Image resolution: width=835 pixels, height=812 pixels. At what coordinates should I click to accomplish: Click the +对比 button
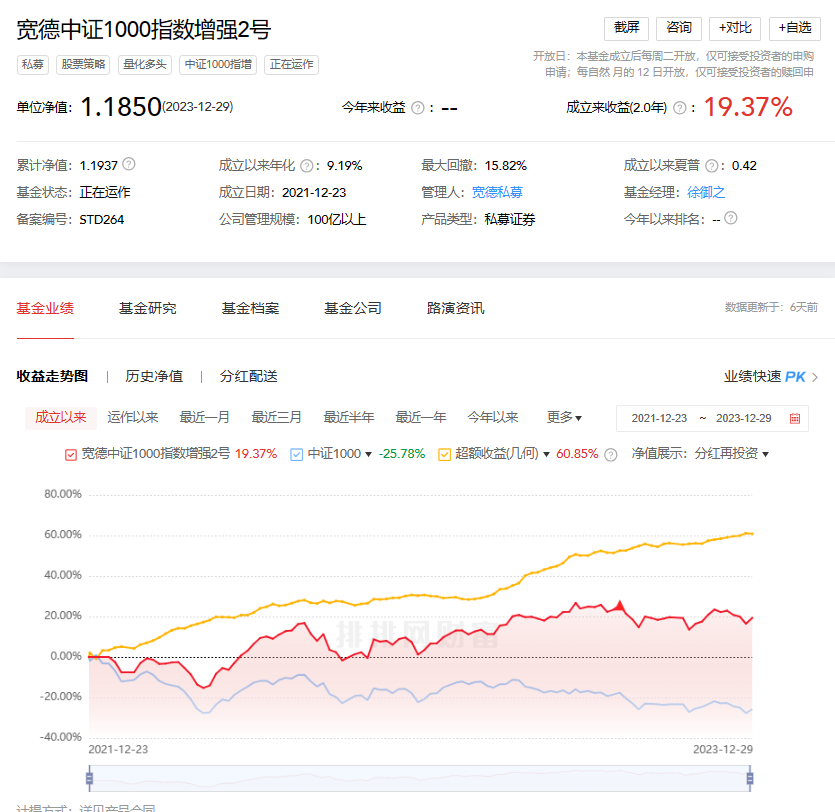(x=735, y=28)
